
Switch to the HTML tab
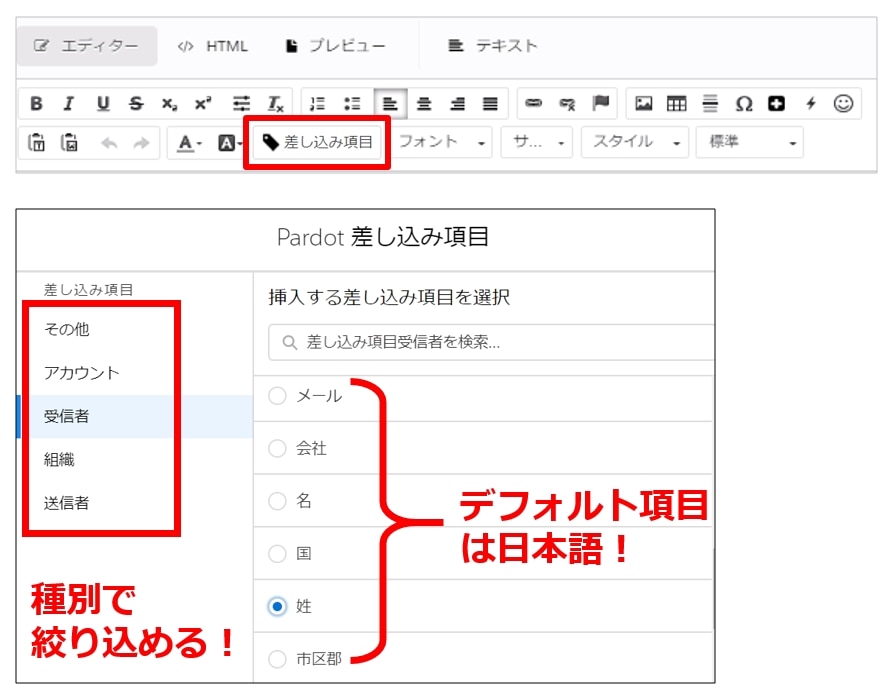tap(212, 46)
